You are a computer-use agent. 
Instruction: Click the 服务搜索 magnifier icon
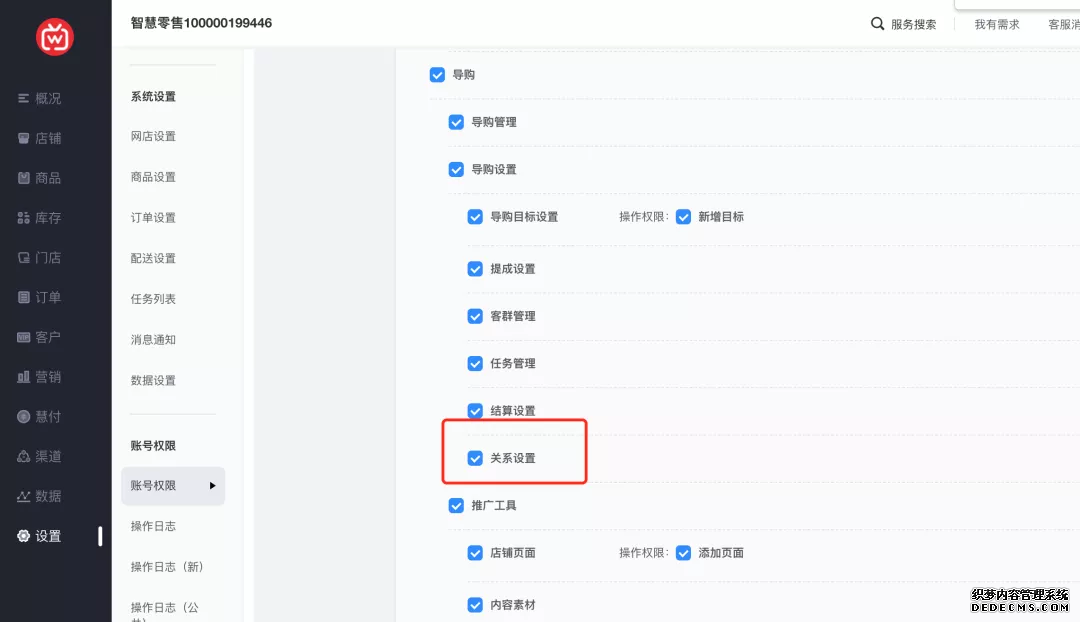point(877,23)
